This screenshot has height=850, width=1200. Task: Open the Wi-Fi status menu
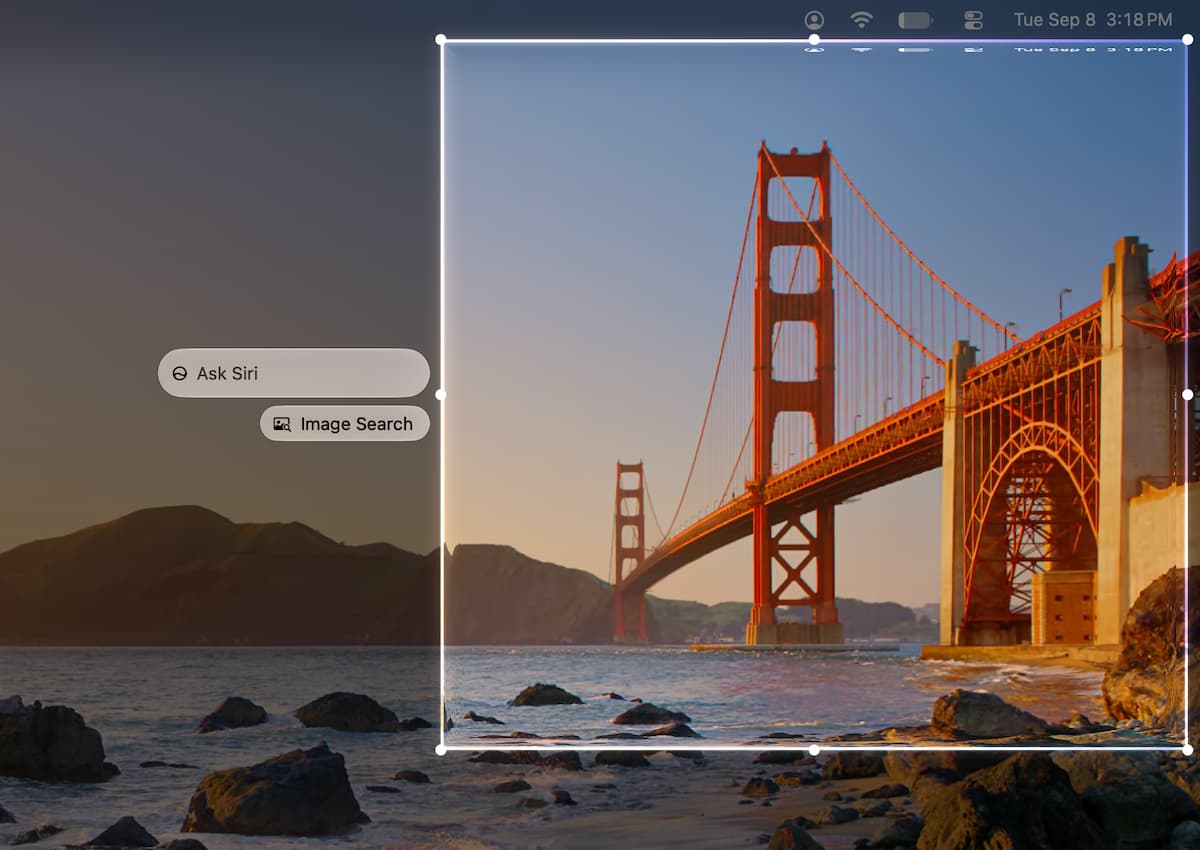coord(861,20)
